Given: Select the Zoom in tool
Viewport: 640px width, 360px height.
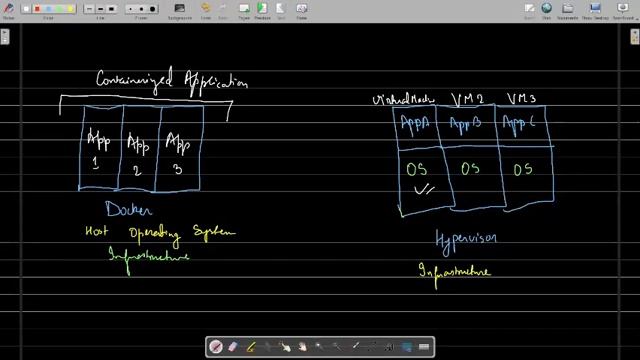Looking at the screenshot, I should coord(320,347).
